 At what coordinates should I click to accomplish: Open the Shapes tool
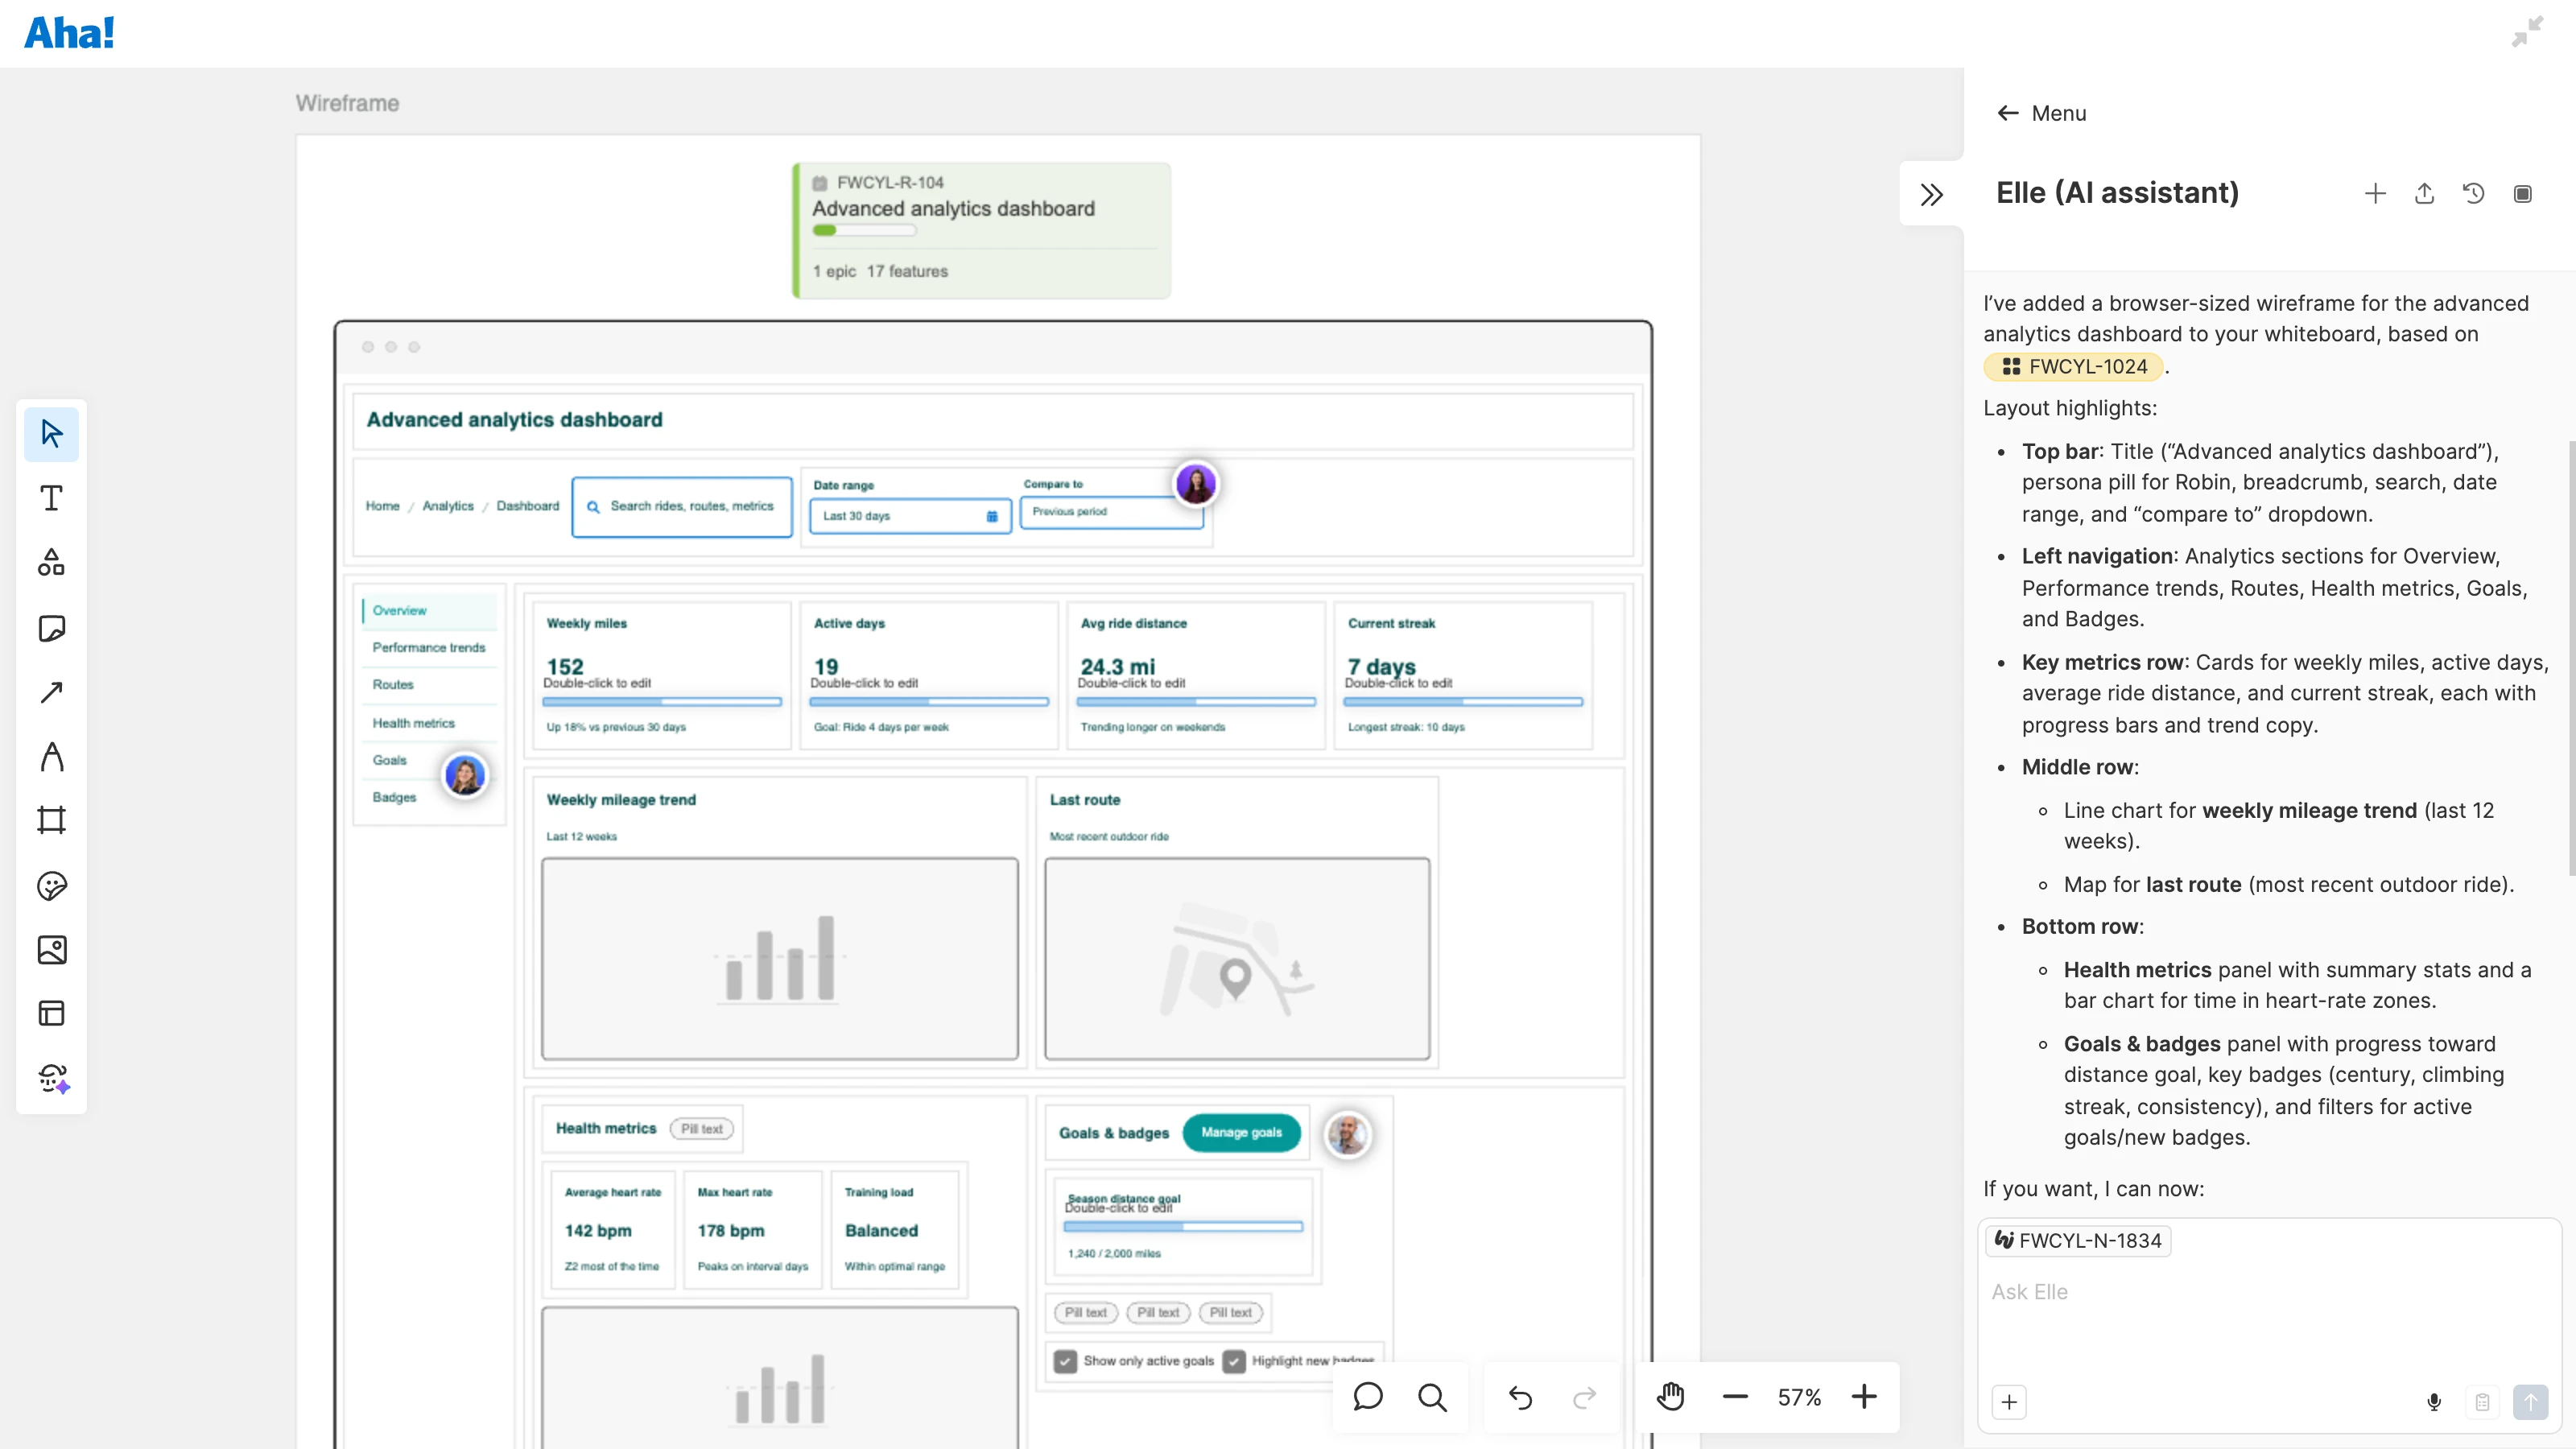[51, 563]
